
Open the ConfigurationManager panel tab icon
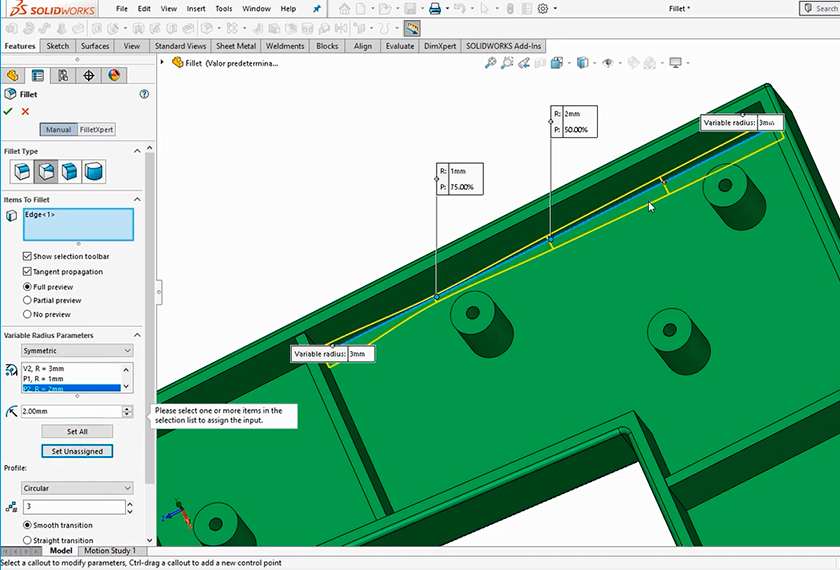coord(63,75)
